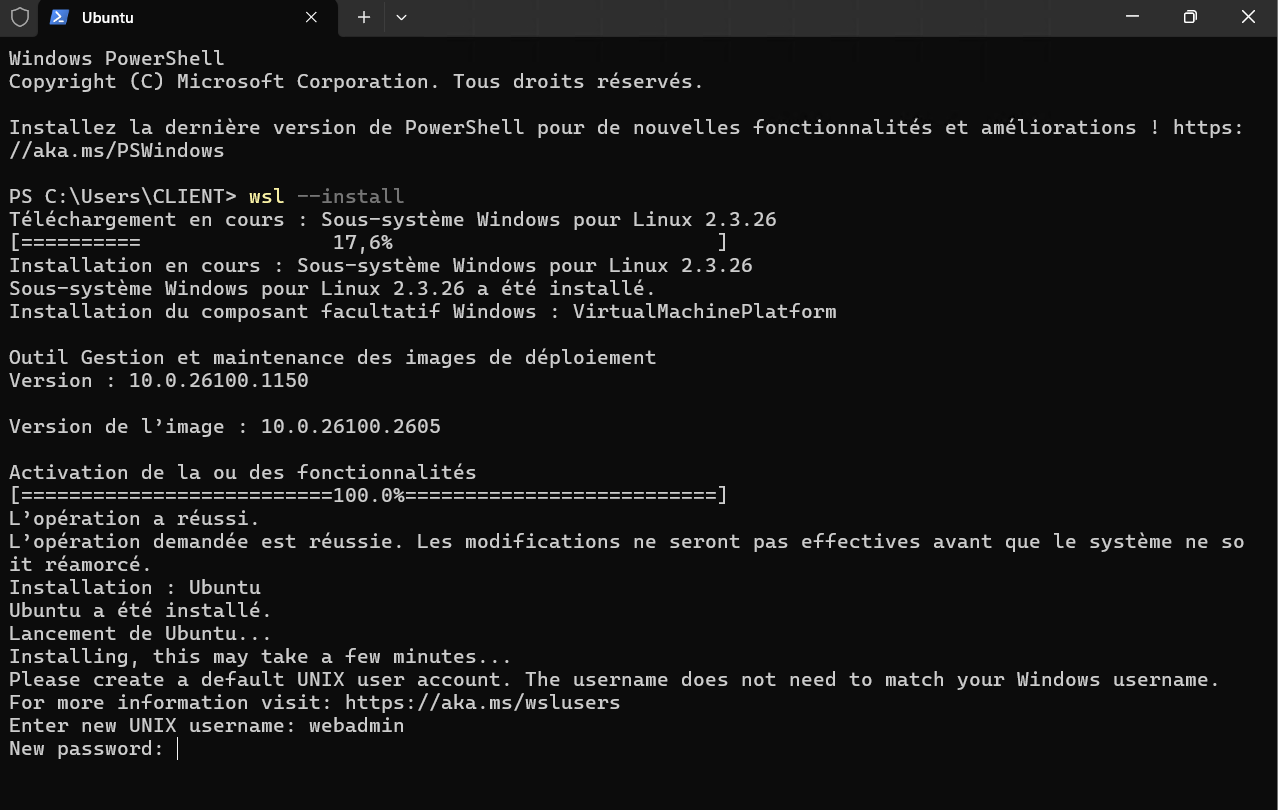Click the PS C:\Users\CLIENT> prompt
Image resolution: width=1278 pixels, height=810 pixels.
point(122,197)
